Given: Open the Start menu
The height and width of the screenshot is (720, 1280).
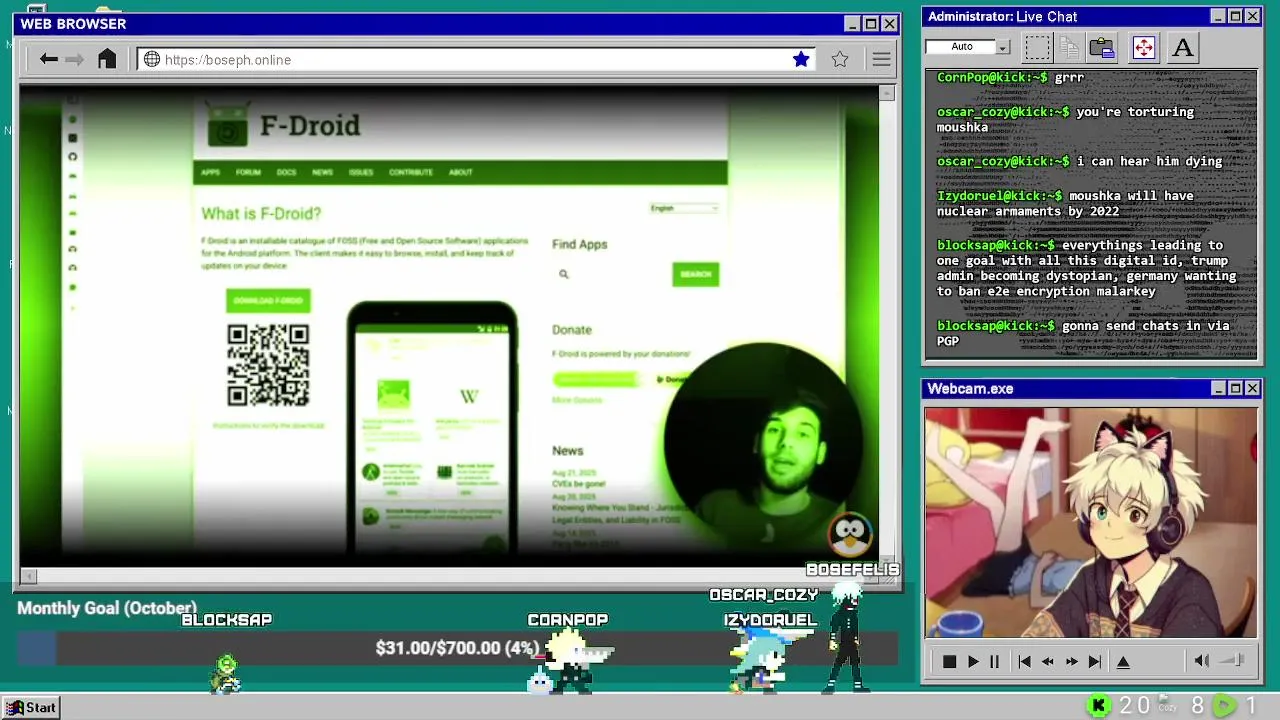Looking at the screenshot, I should 31,707.
